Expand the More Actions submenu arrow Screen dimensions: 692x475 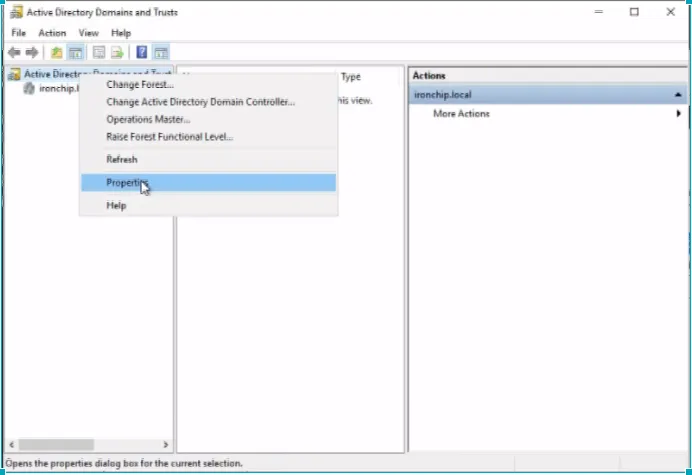click(678, 114)
